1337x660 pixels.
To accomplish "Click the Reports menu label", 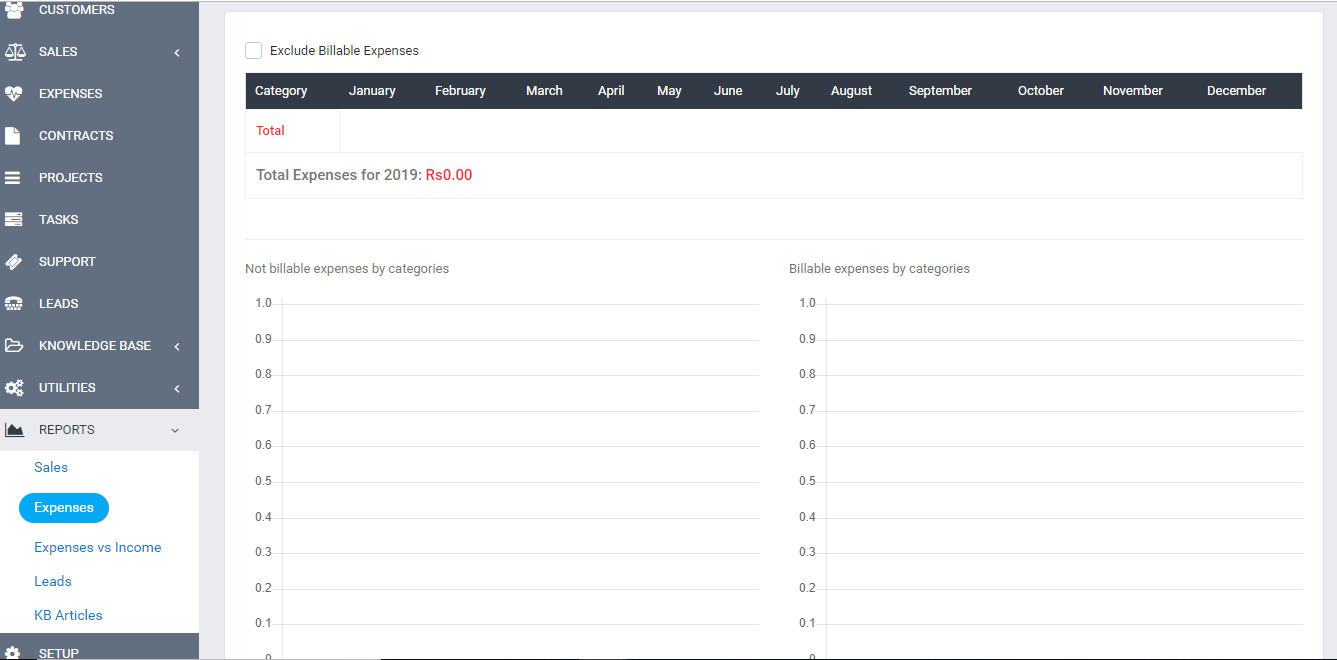I will pyautogui.click(x=67, y=430).
